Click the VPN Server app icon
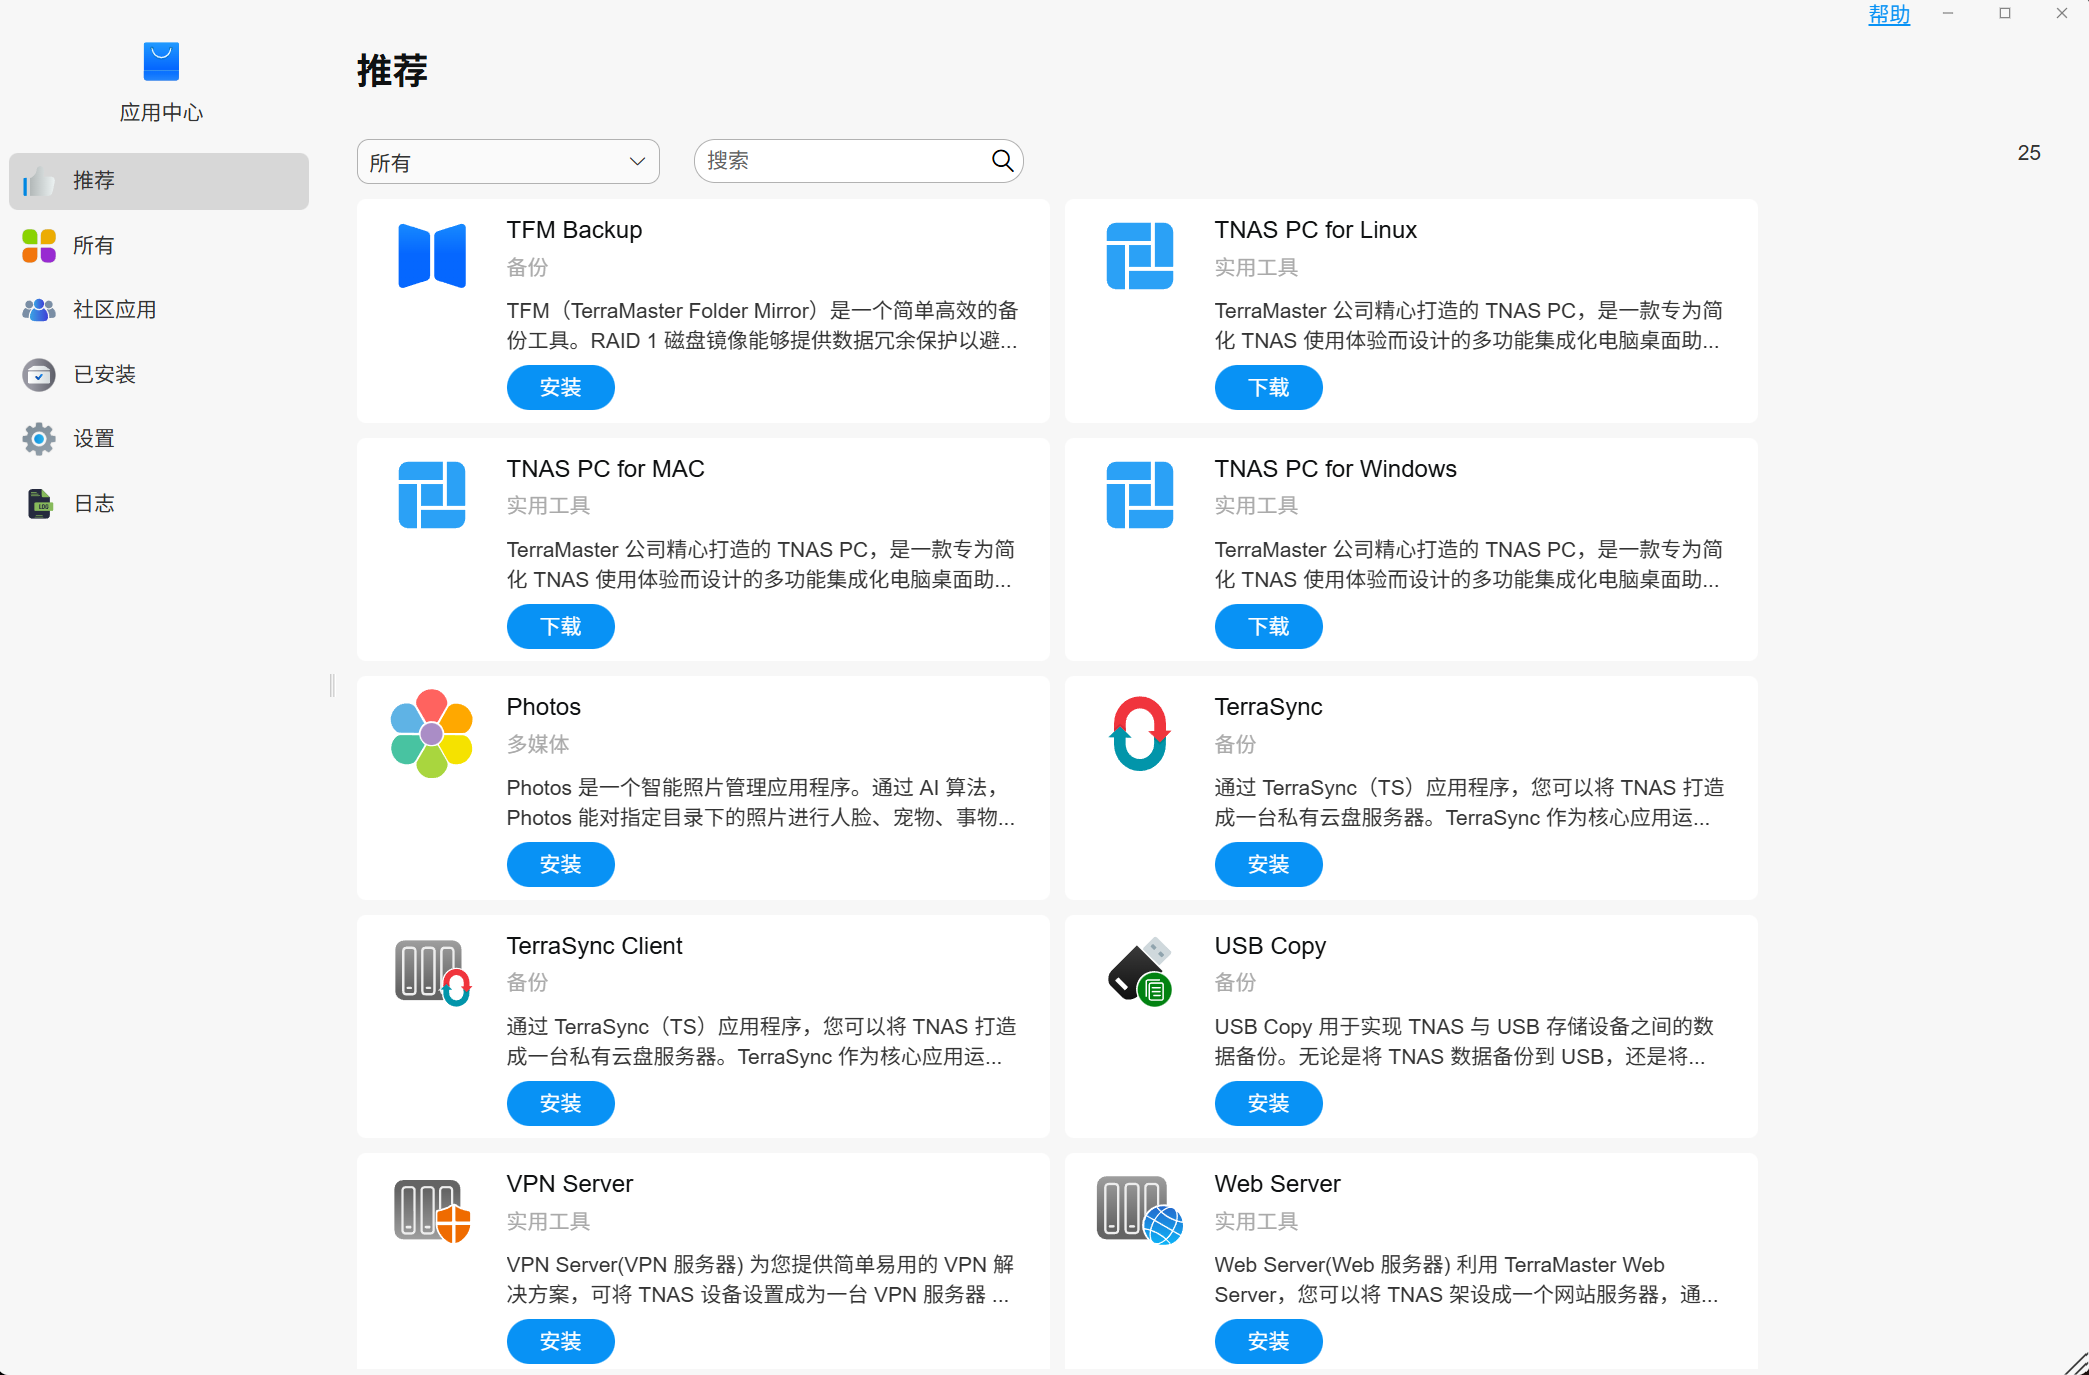 pyautogui.click(x=431, y=1210)
